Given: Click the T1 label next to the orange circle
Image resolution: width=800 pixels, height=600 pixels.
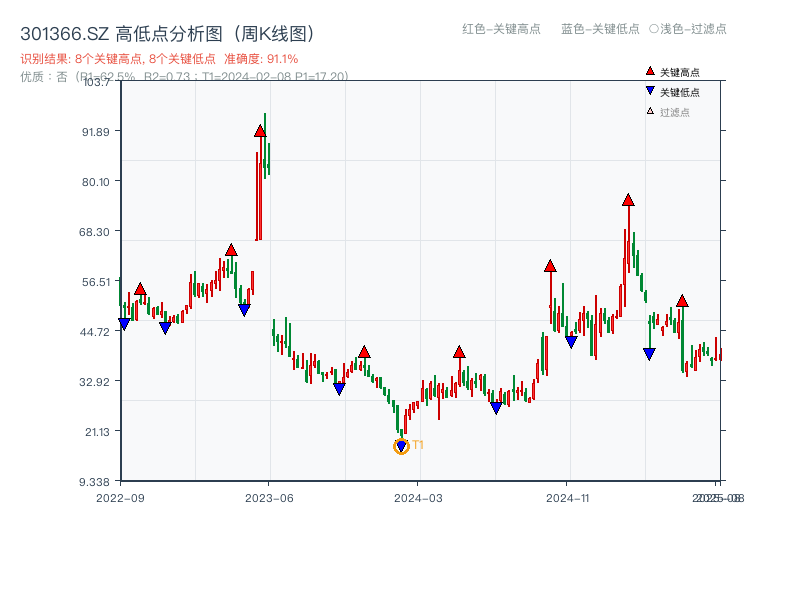Looking at the screenshot, I should coord(418,444).
